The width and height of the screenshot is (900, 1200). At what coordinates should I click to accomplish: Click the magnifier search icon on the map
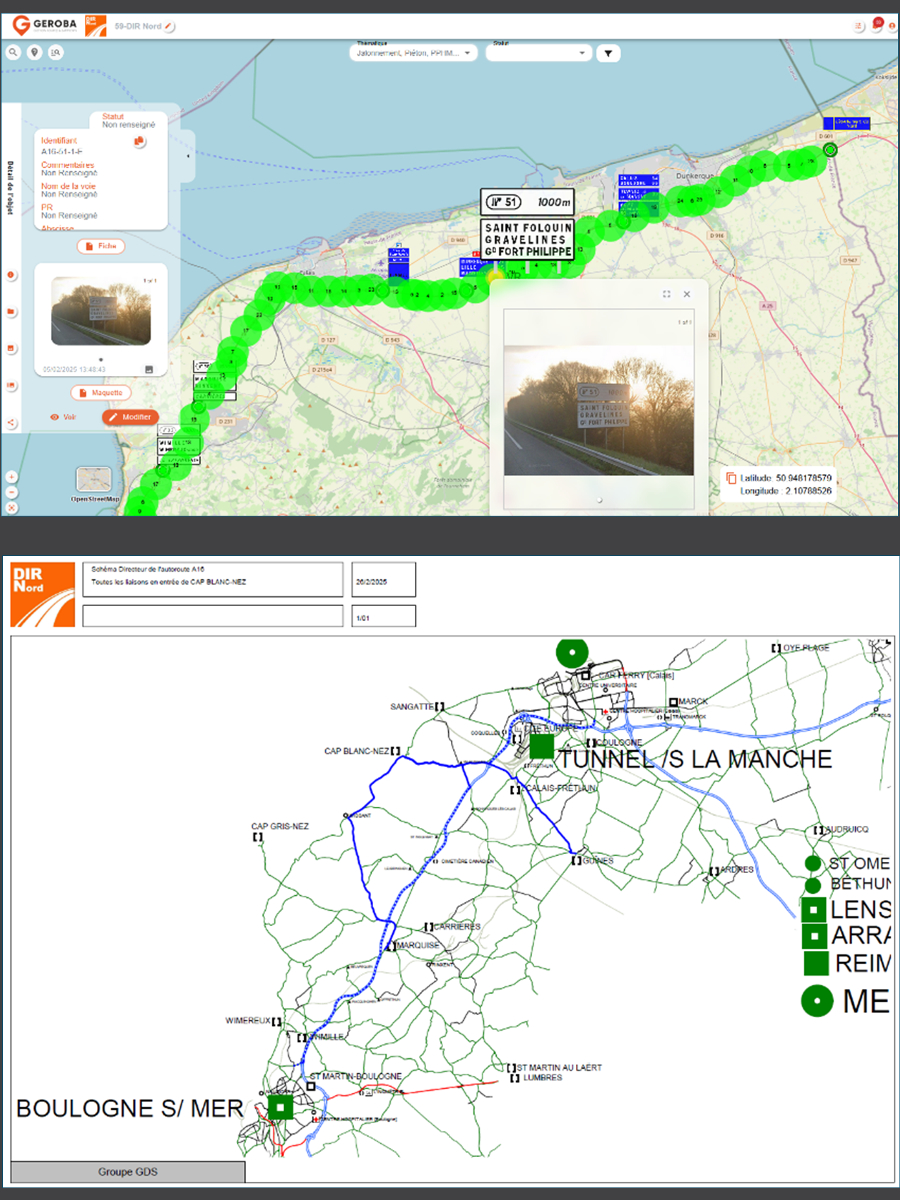[14, 52]
